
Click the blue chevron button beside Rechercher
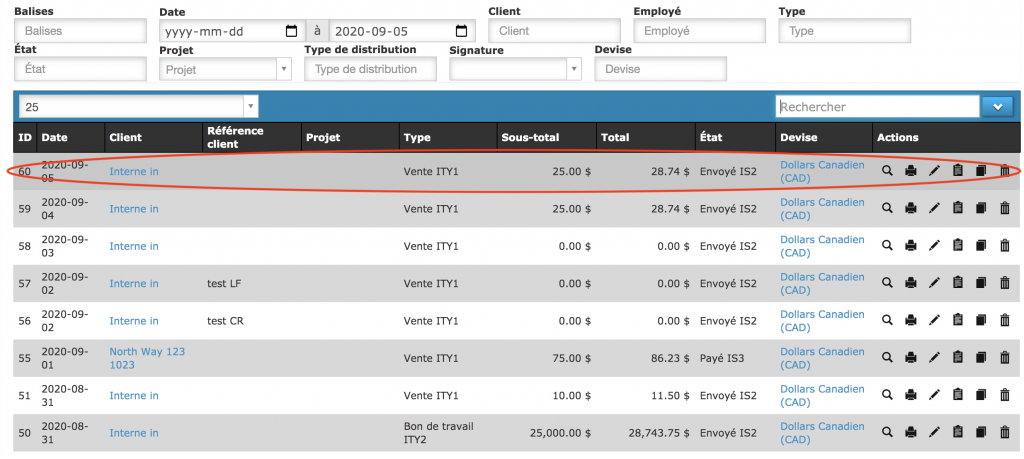click(x=998, y=106)
